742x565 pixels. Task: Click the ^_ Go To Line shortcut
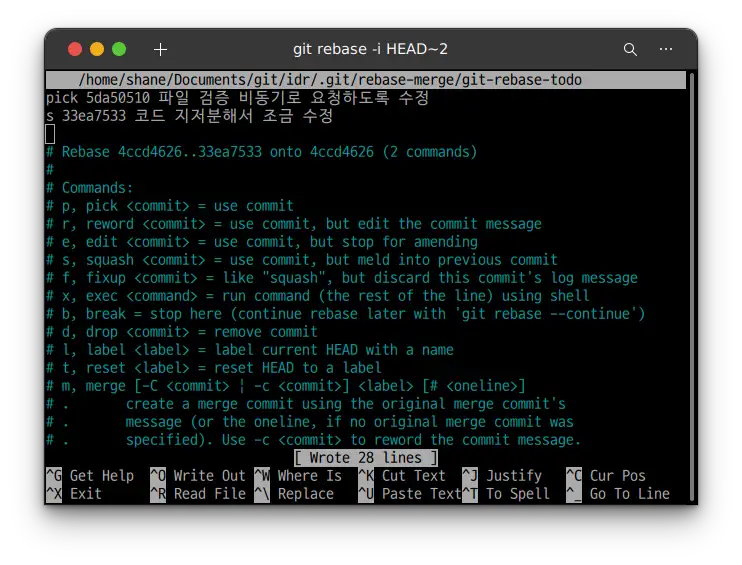point(618,494)
